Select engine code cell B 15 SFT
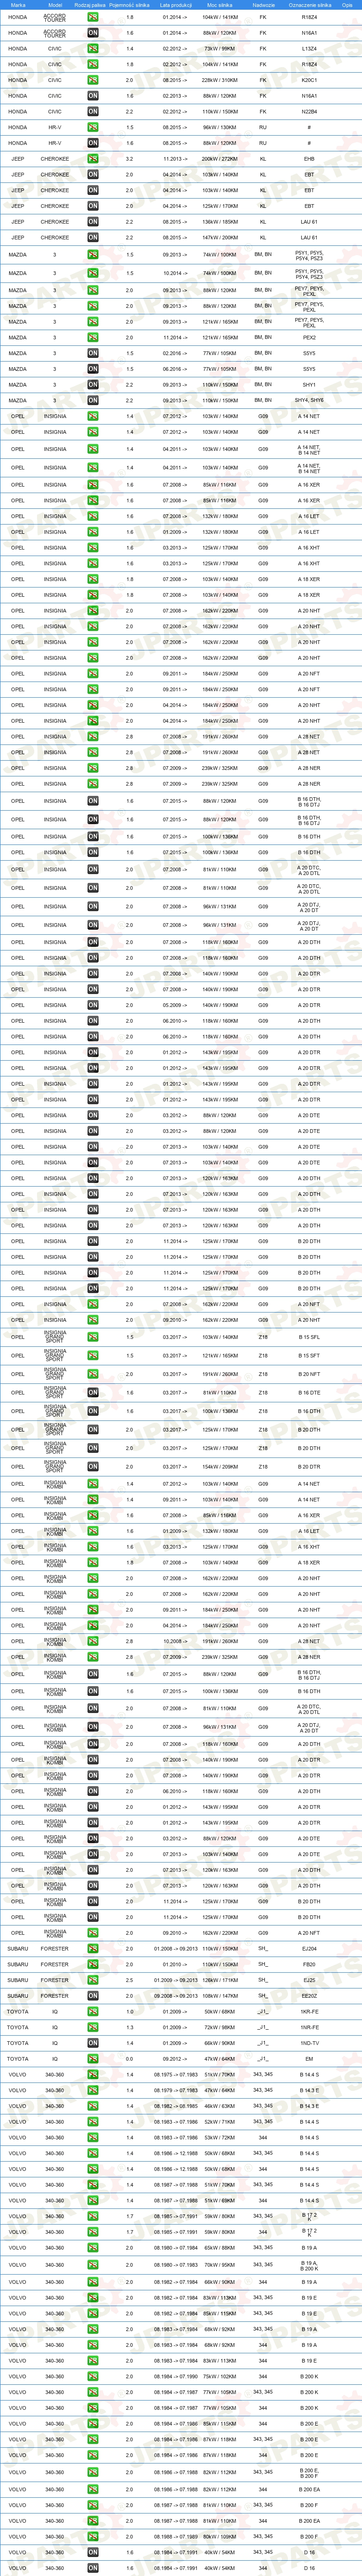The width and height of the screenshot is (362, 2576). pos(309,1356)
